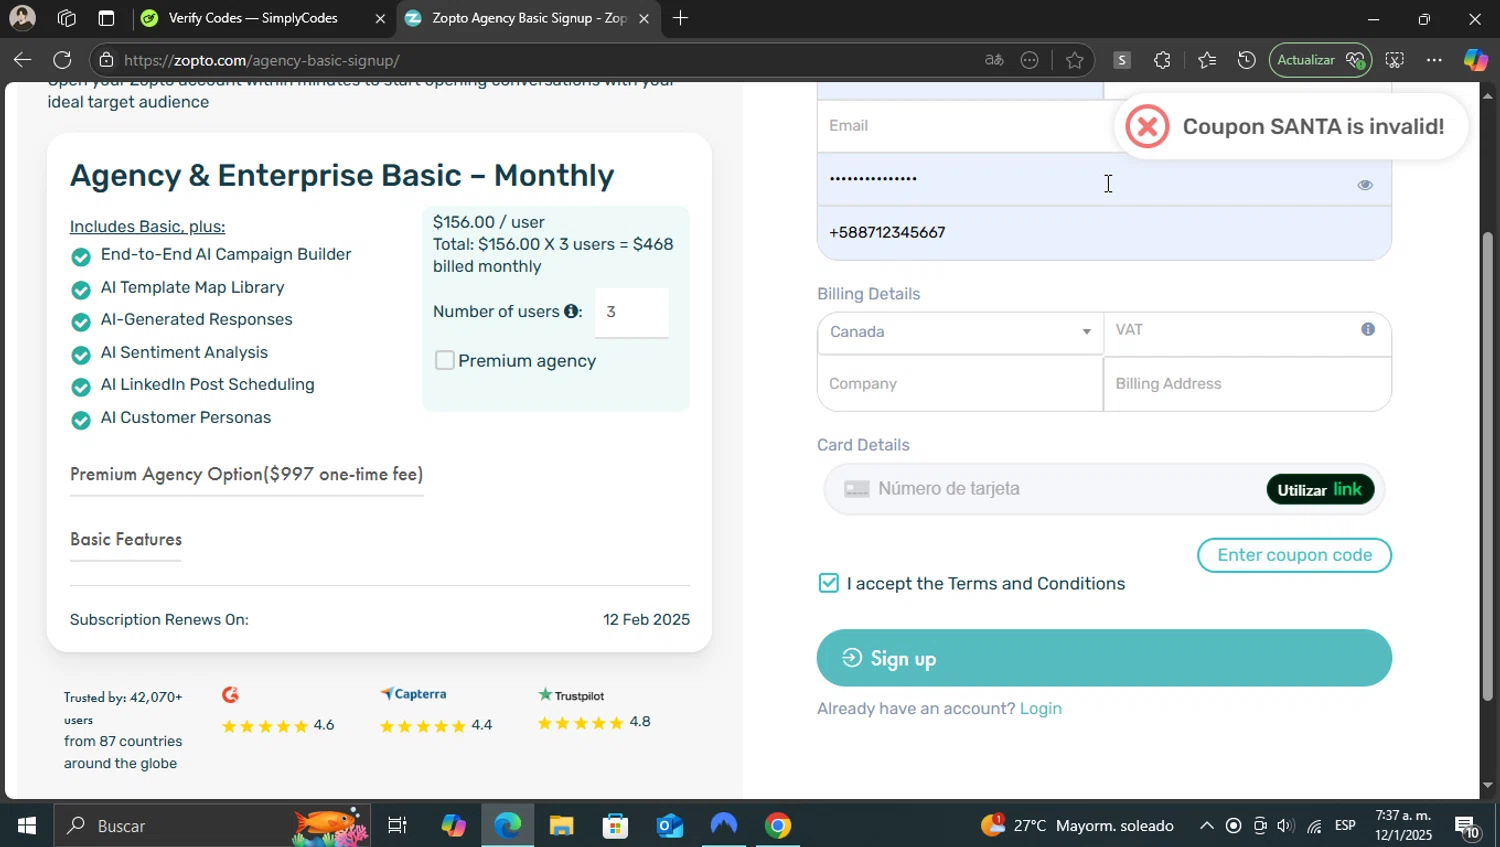Open the browser extensions puzzle icon
The image size is (1500, 847).
click(x=1162, y=60)
